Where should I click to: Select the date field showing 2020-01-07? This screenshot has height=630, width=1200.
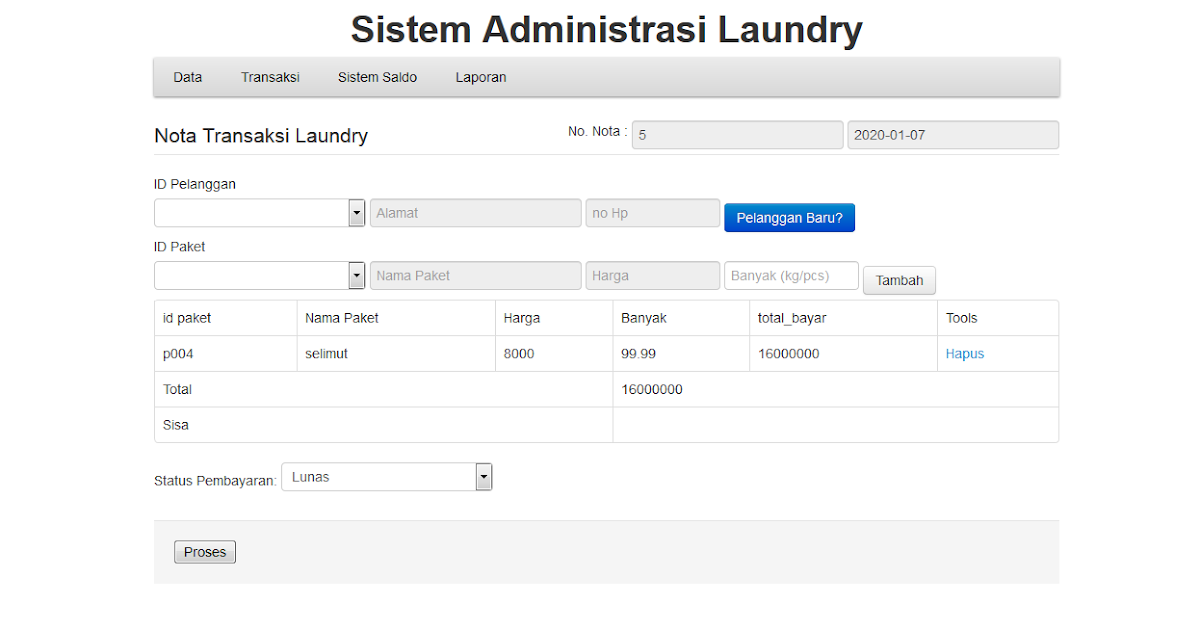coord(952,134)
